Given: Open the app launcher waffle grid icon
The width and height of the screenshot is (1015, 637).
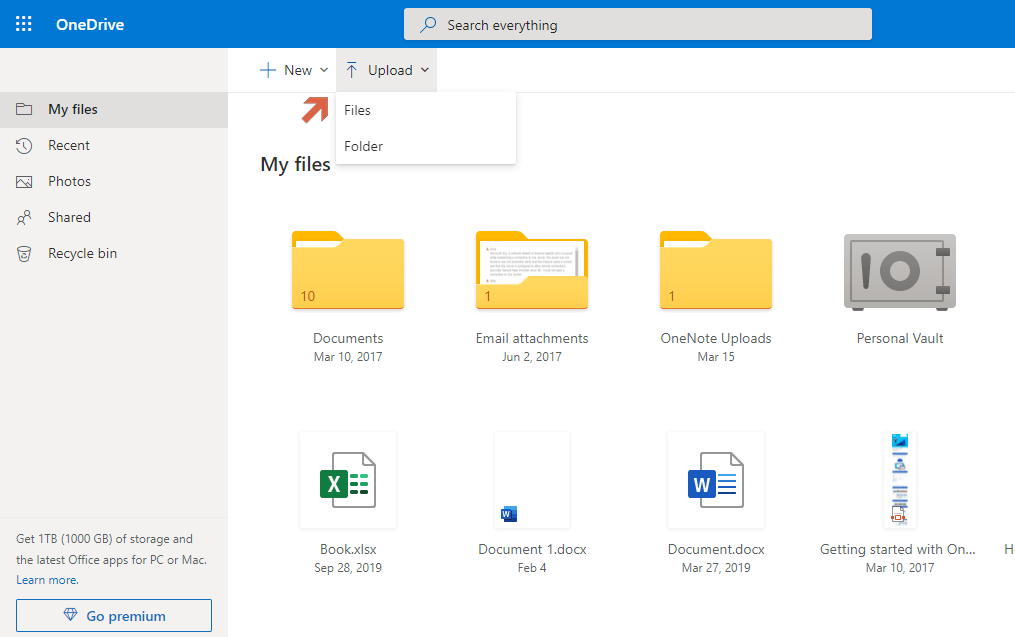Looking at the screenshot, I should 24,24.
